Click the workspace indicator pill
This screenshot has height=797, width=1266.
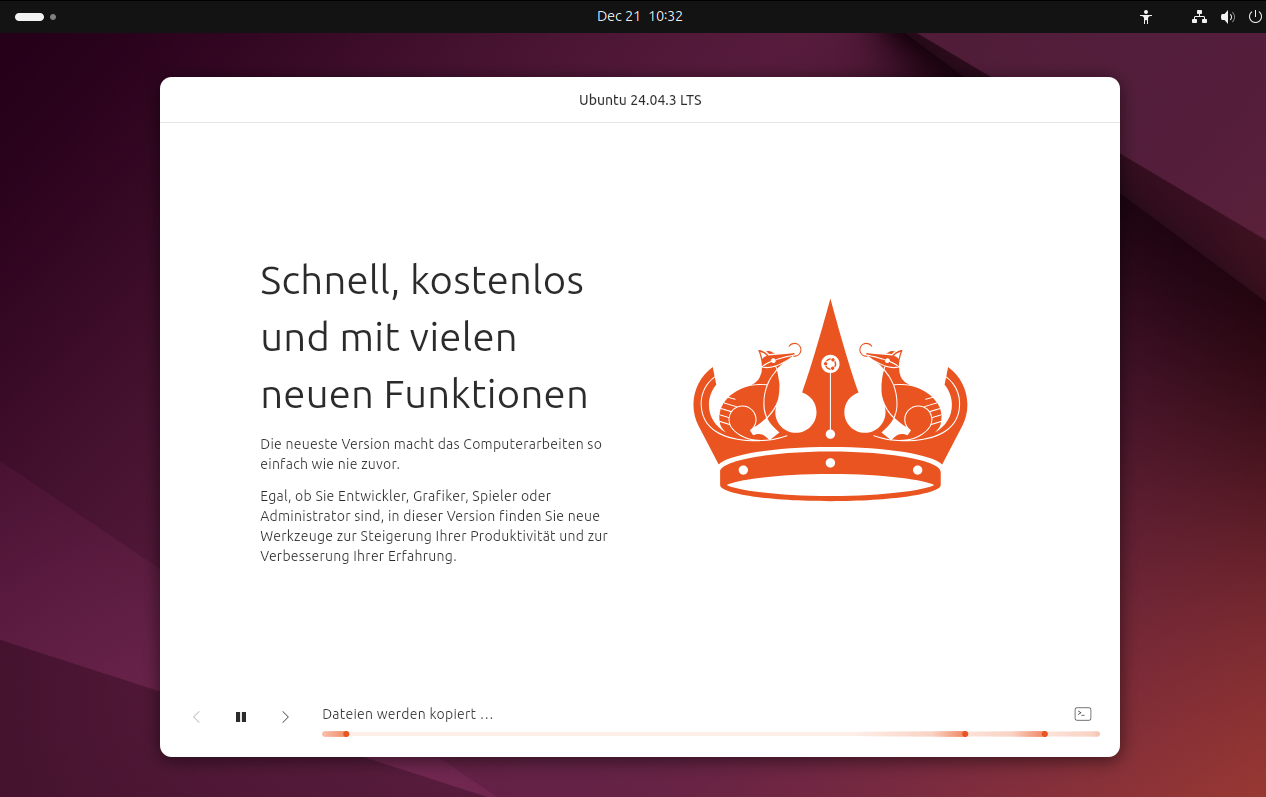coord(27,17)
